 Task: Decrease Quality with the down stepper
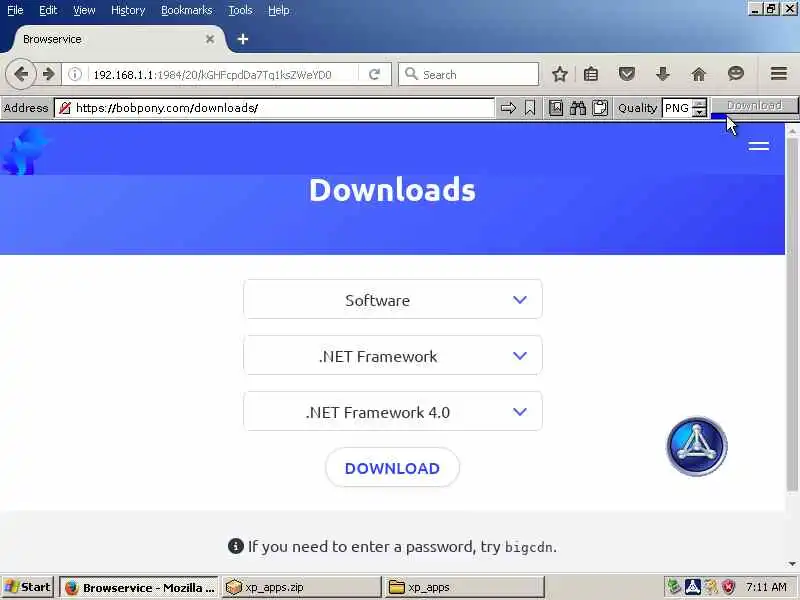701,113
